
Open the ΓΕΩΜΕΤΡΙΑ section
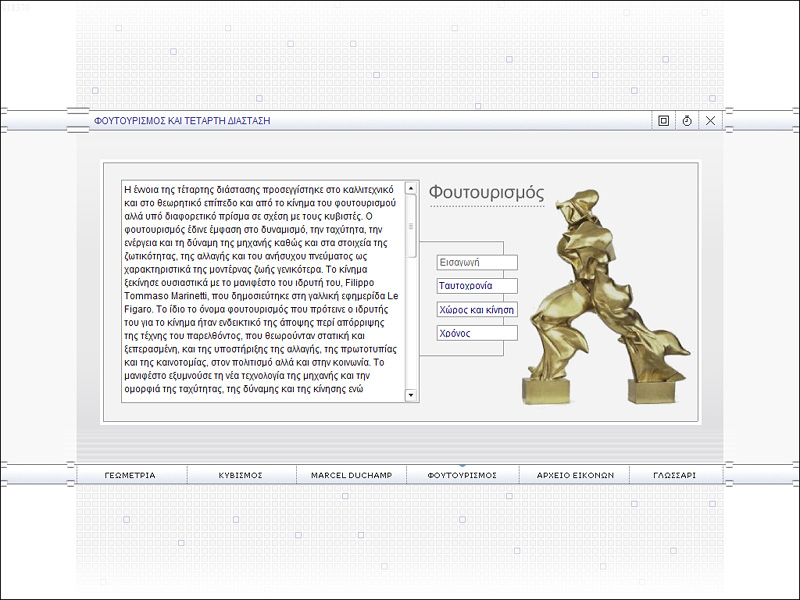tap(130, 475)
